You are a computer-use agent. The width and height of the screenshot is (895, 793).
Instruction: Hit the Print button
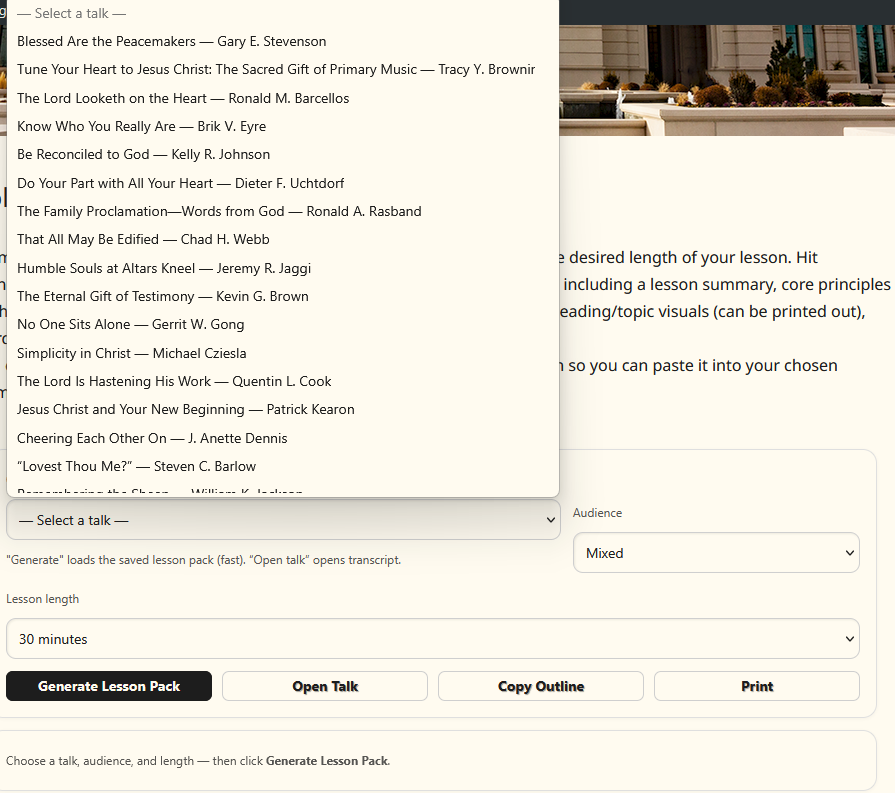pyautogui.click(x=756, y=686)
